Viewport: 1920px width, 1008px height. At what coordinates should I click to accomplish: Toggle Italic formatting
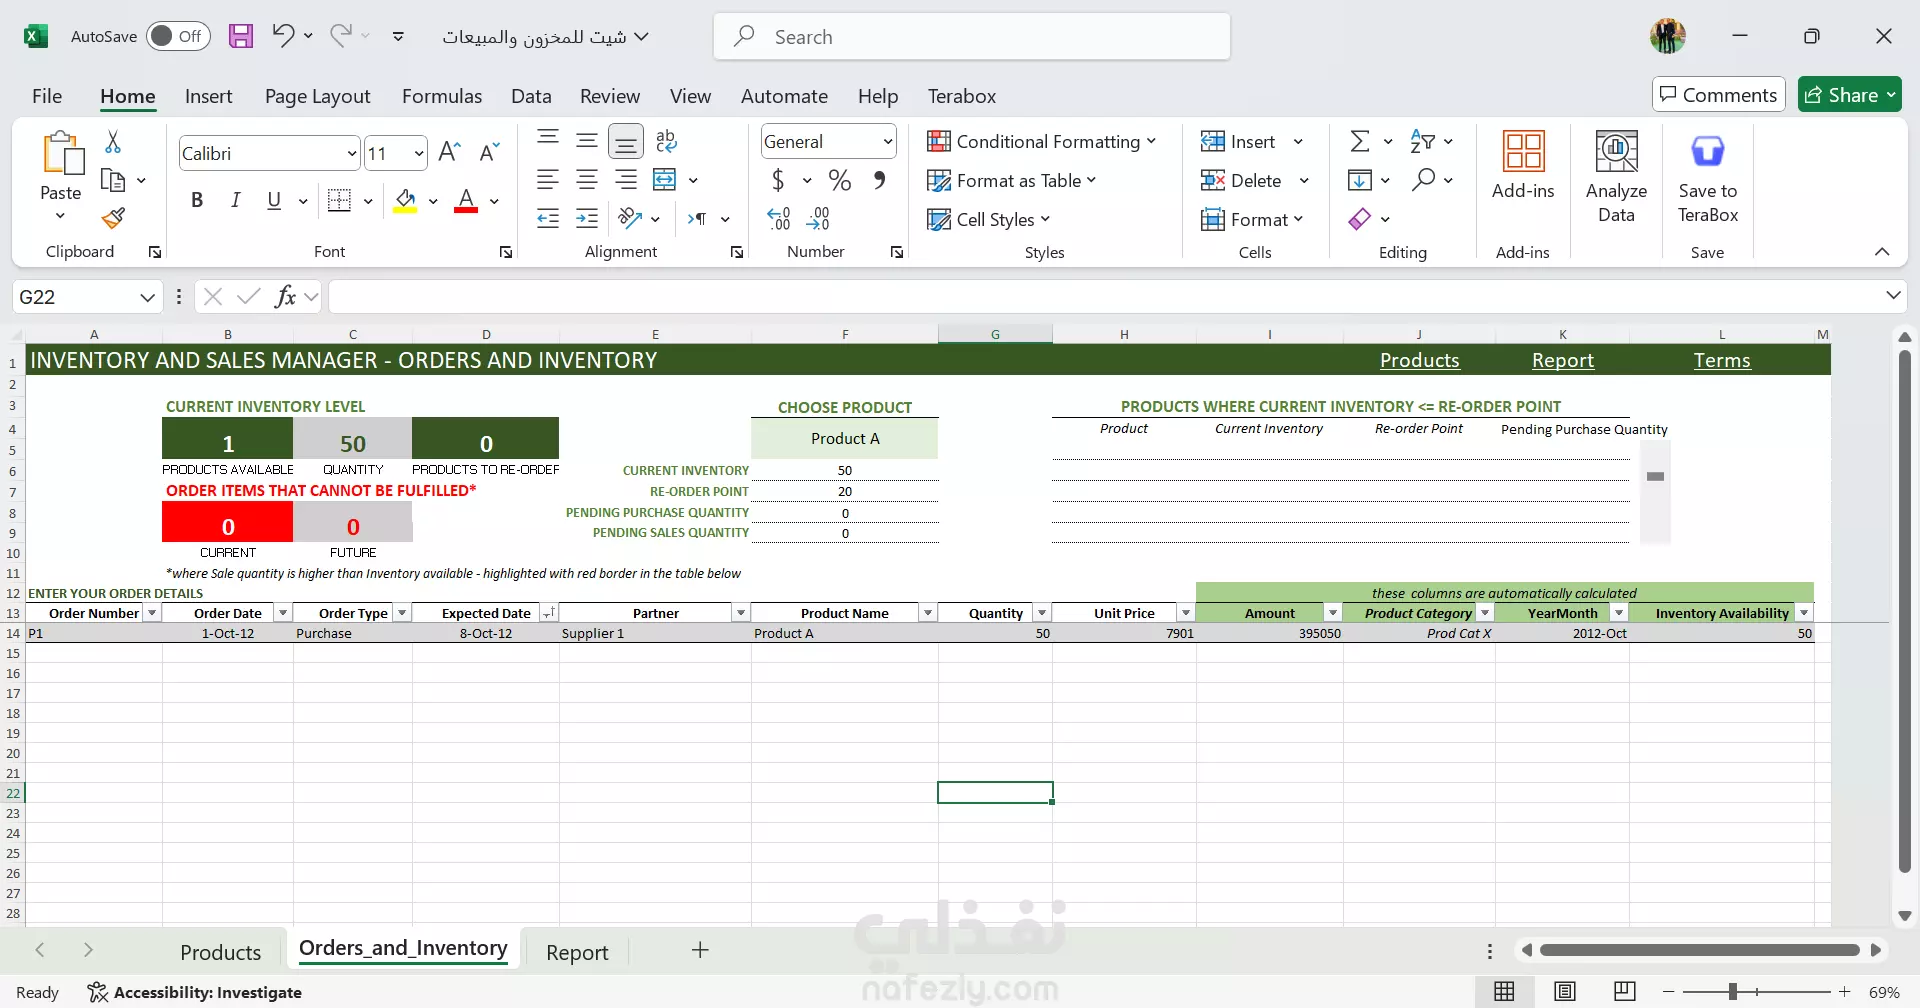coord(235,200)
